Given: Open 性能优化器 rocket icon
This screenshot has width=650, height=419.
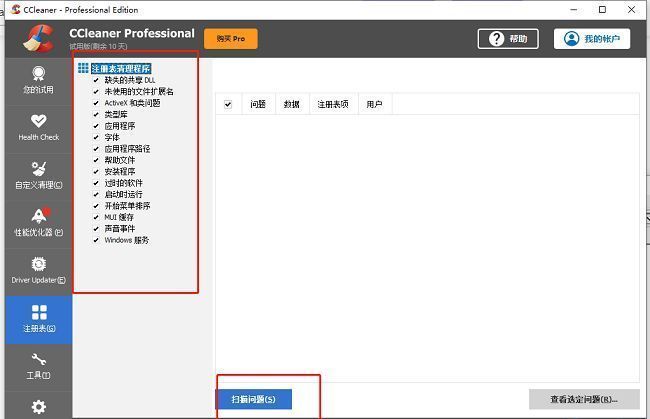Looking at the screenshot, I should [38, 214].
